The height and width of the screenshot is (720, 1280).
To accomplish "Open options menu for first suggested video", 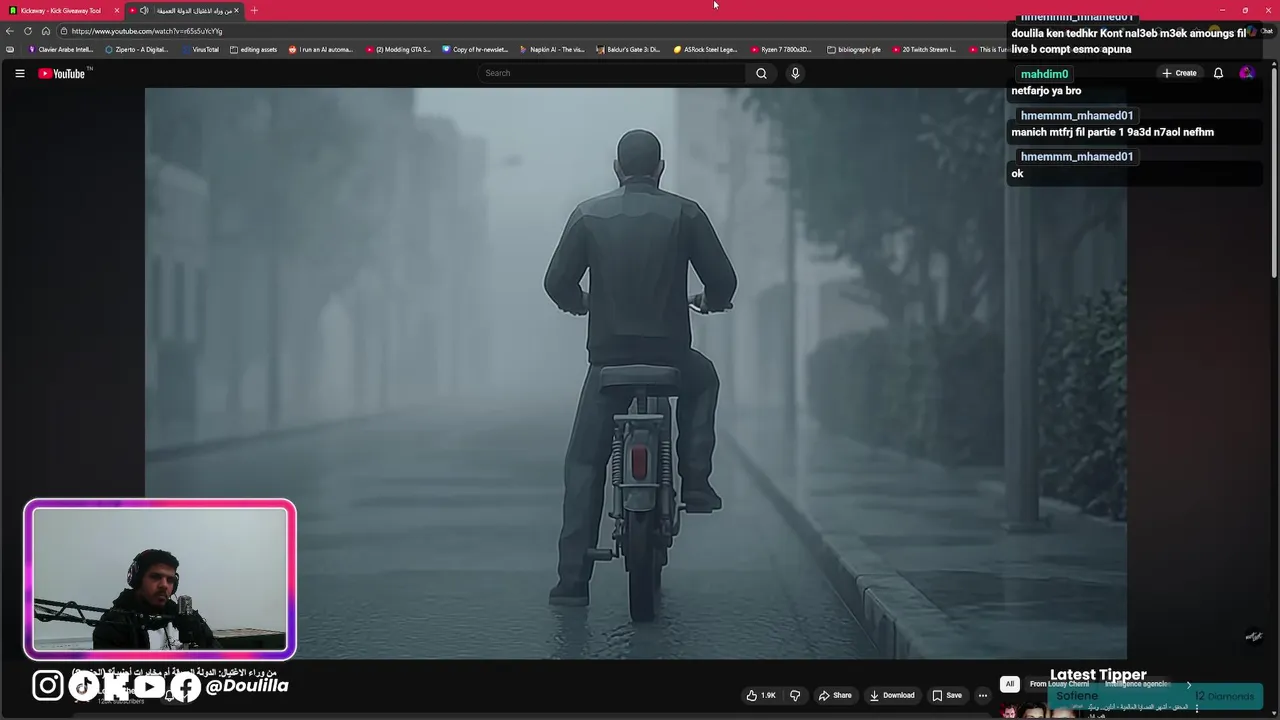I will [x=1196, y=708].
